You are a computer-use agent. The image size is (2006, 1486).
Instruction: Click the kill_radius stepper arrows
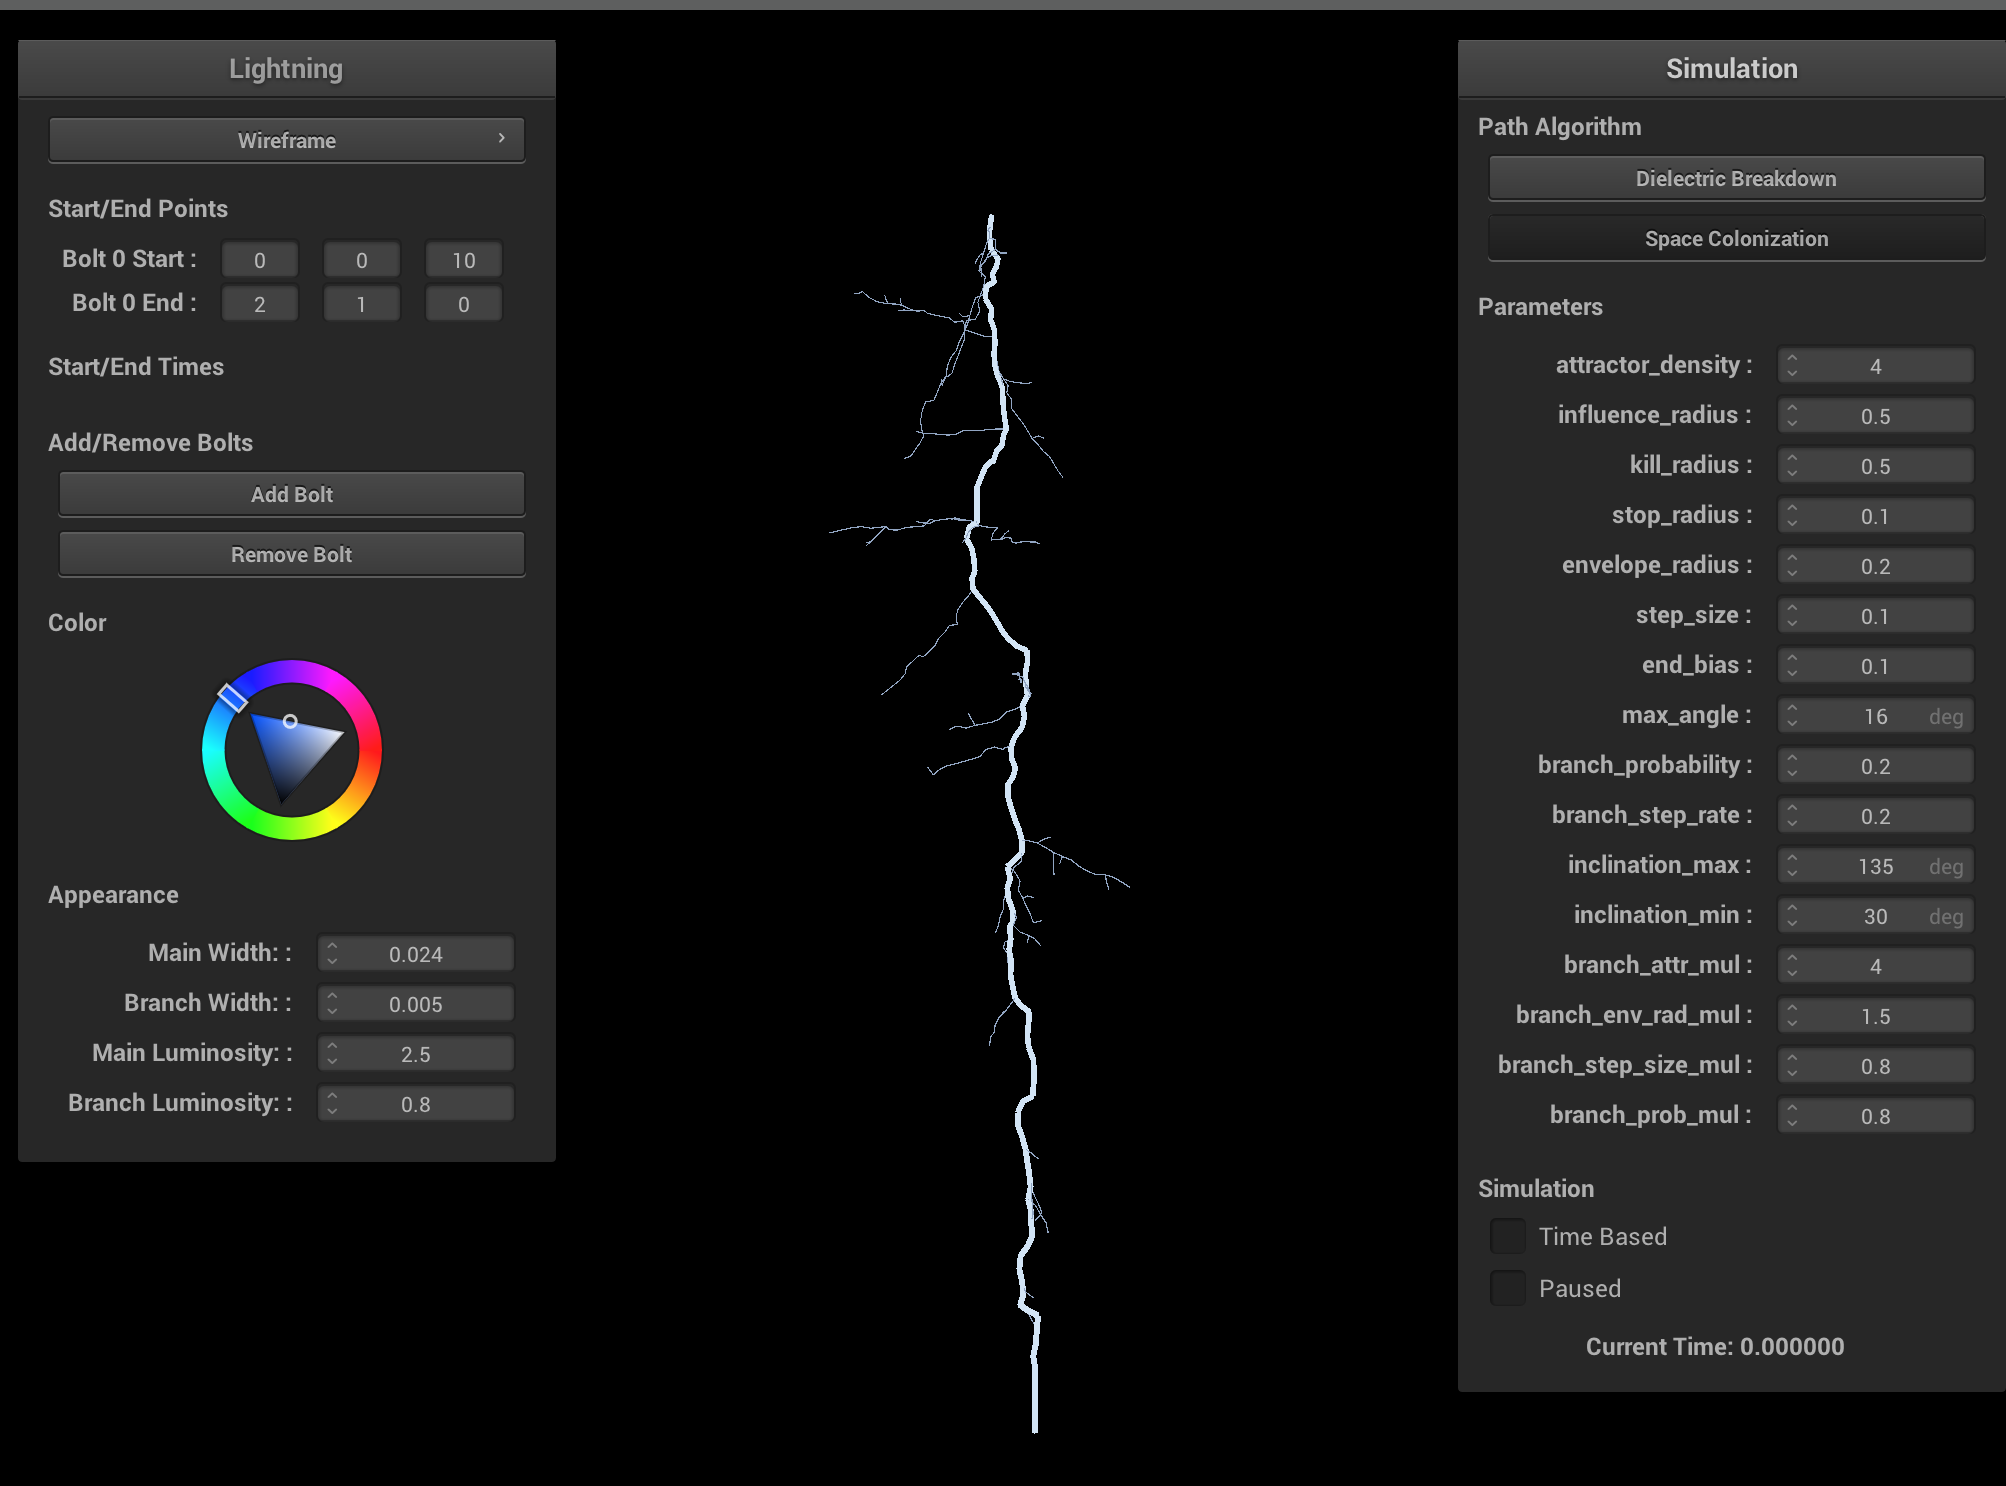(1792, 466)
